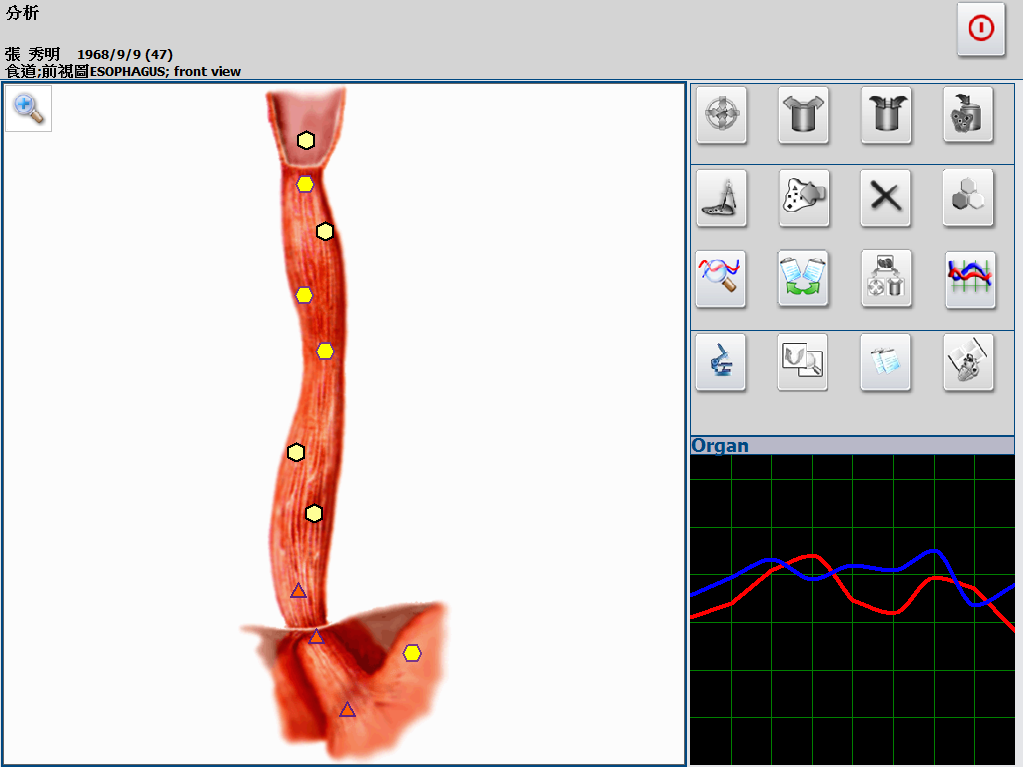Click the zoom-in magnifier icon
The image size is (1023, 767).
(x=29, y=109)
